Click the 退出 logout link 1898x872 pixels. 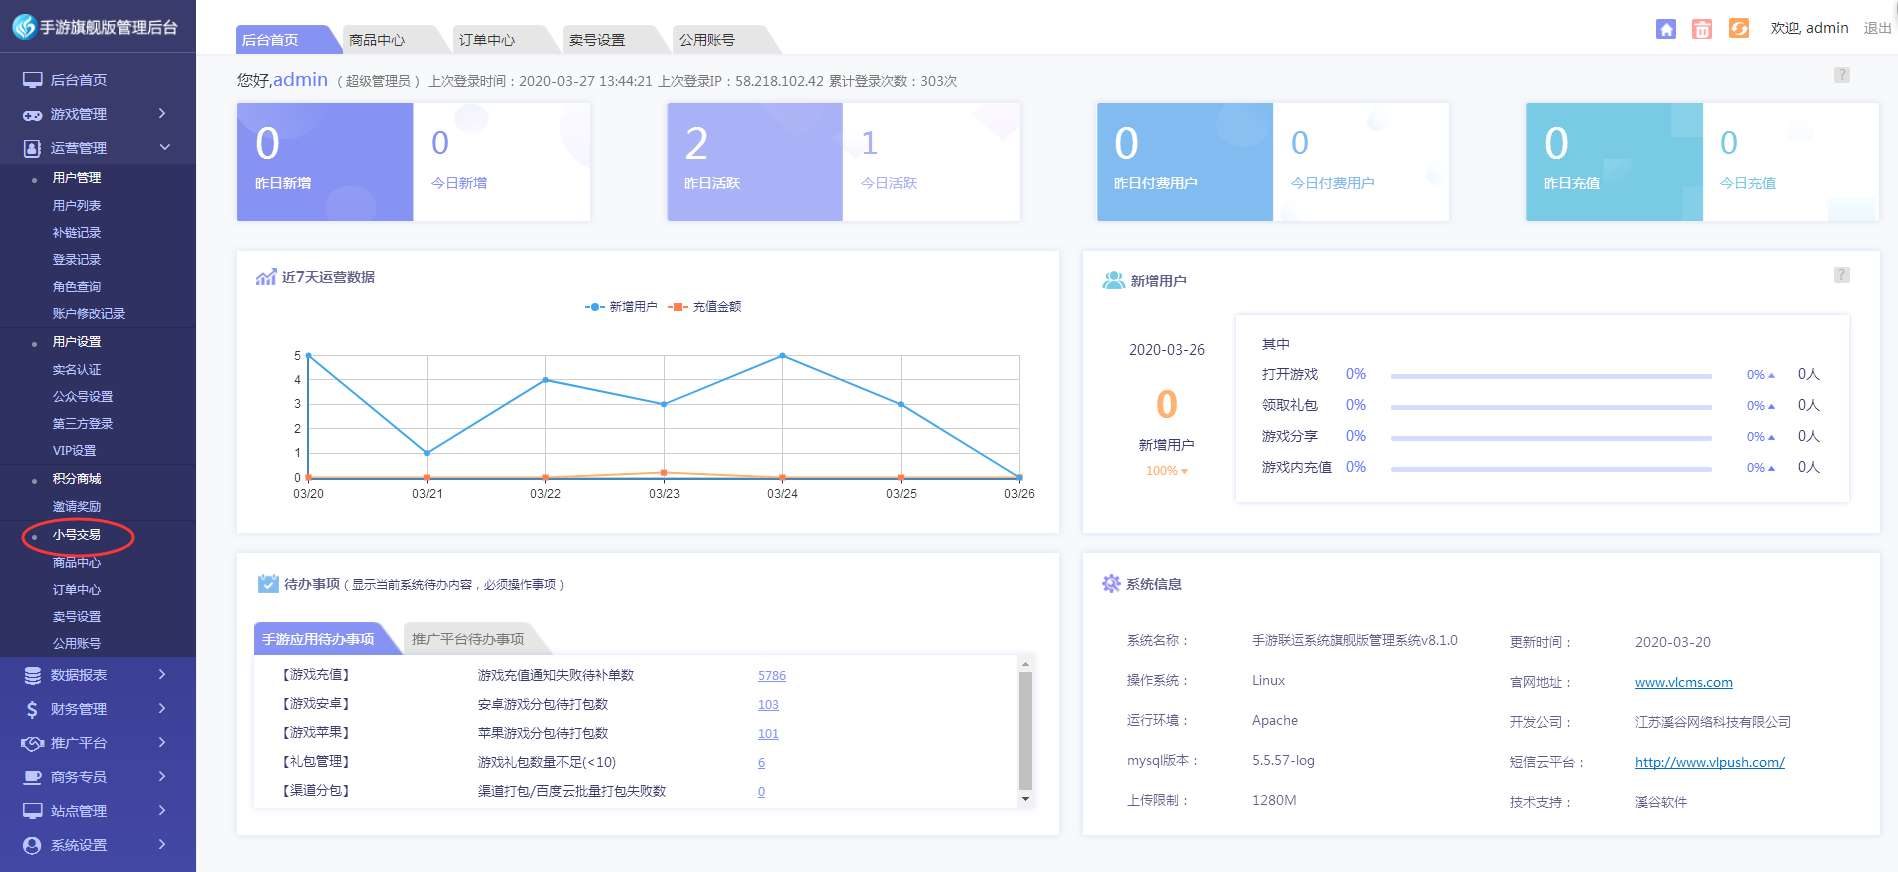(x=1877, y=28)
